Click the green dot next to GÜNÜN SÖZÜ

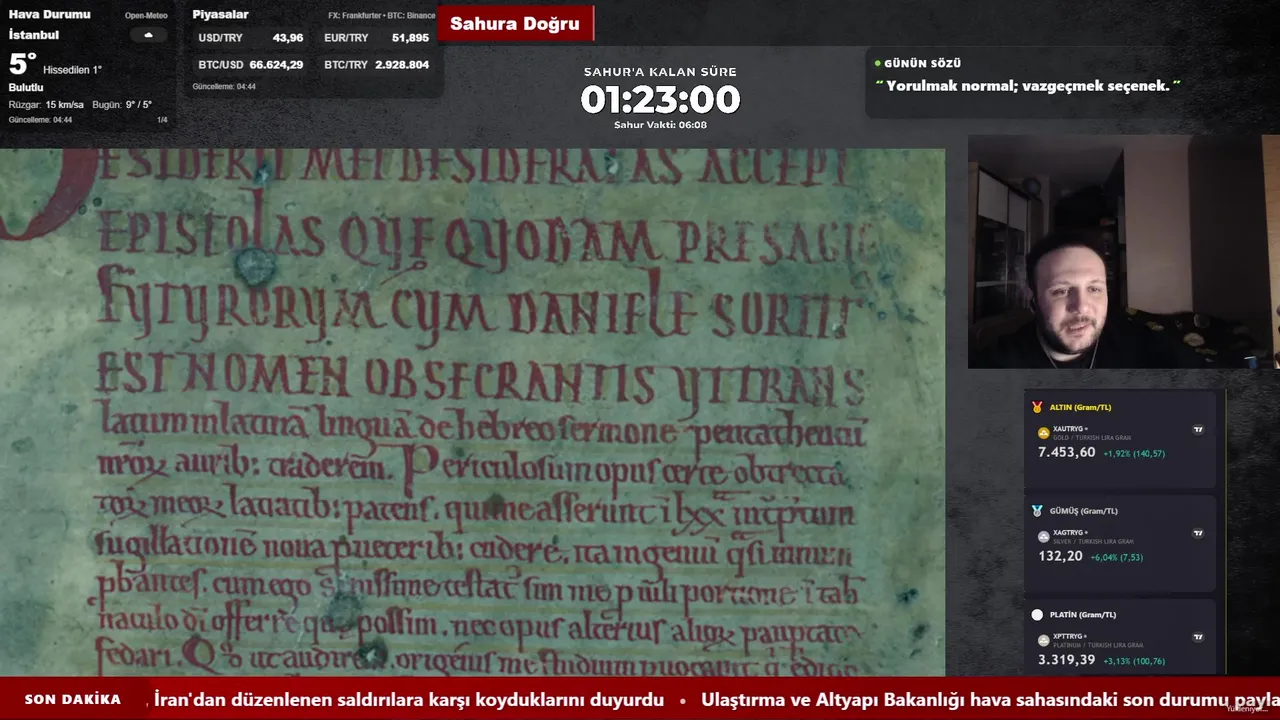tap(878, 63)
